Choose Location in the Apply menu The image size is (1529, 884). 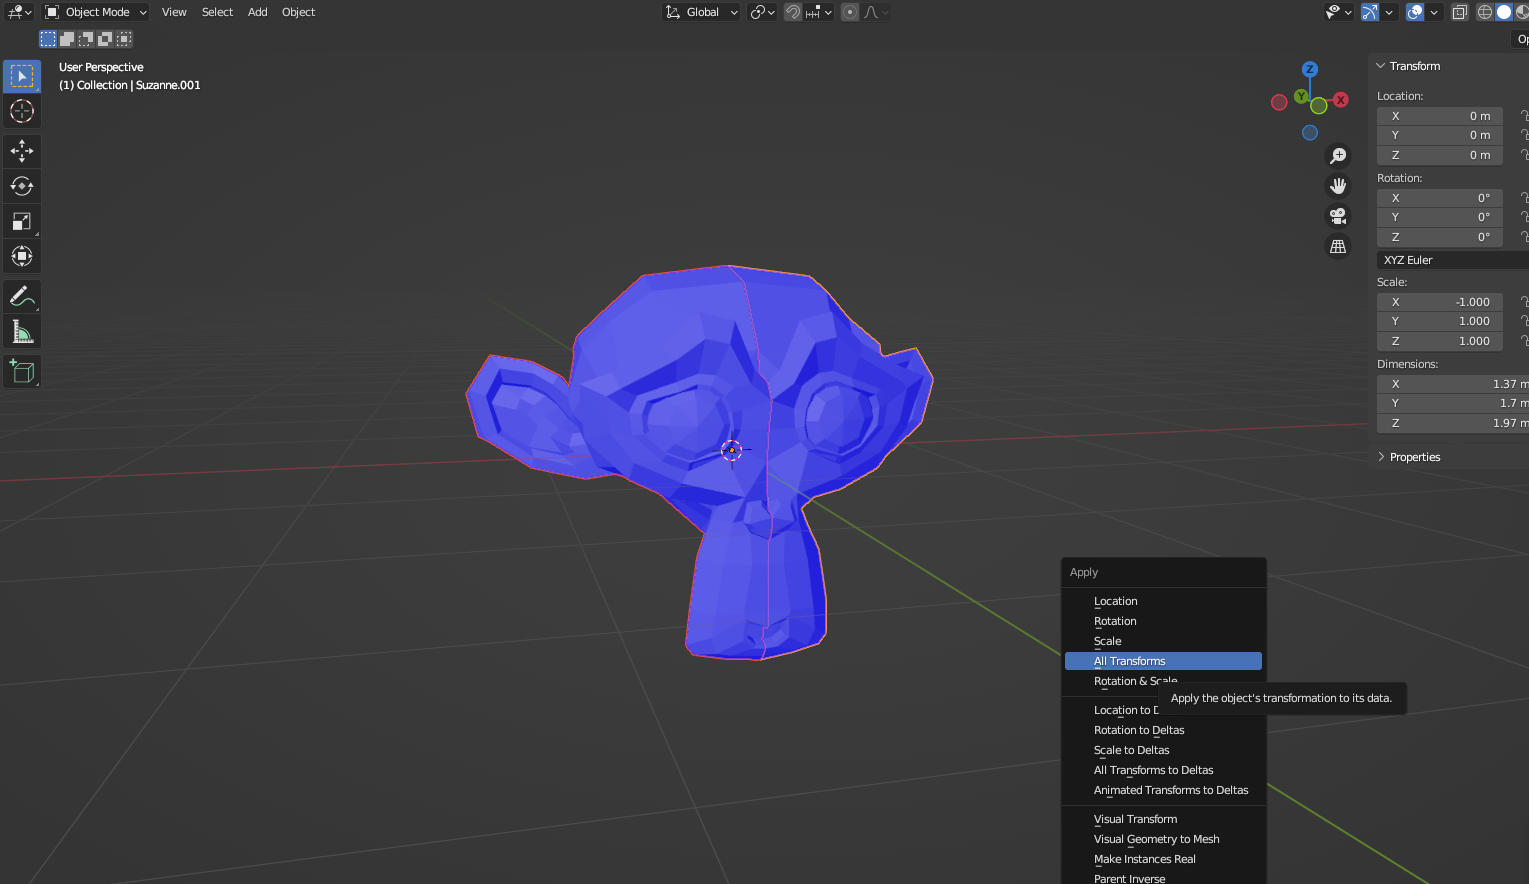[x=1163, y=601]
